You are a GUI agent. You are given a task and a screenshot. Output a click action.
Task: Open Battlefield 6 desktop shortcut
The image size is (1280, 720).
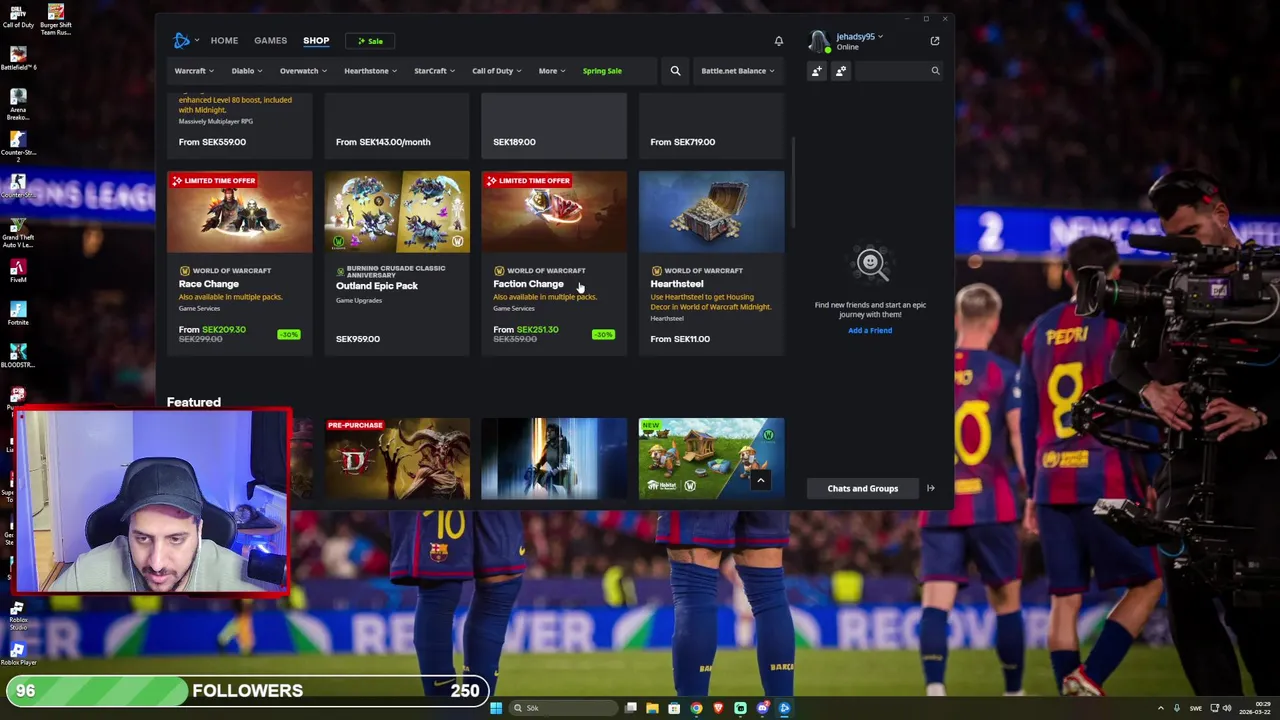18,58
